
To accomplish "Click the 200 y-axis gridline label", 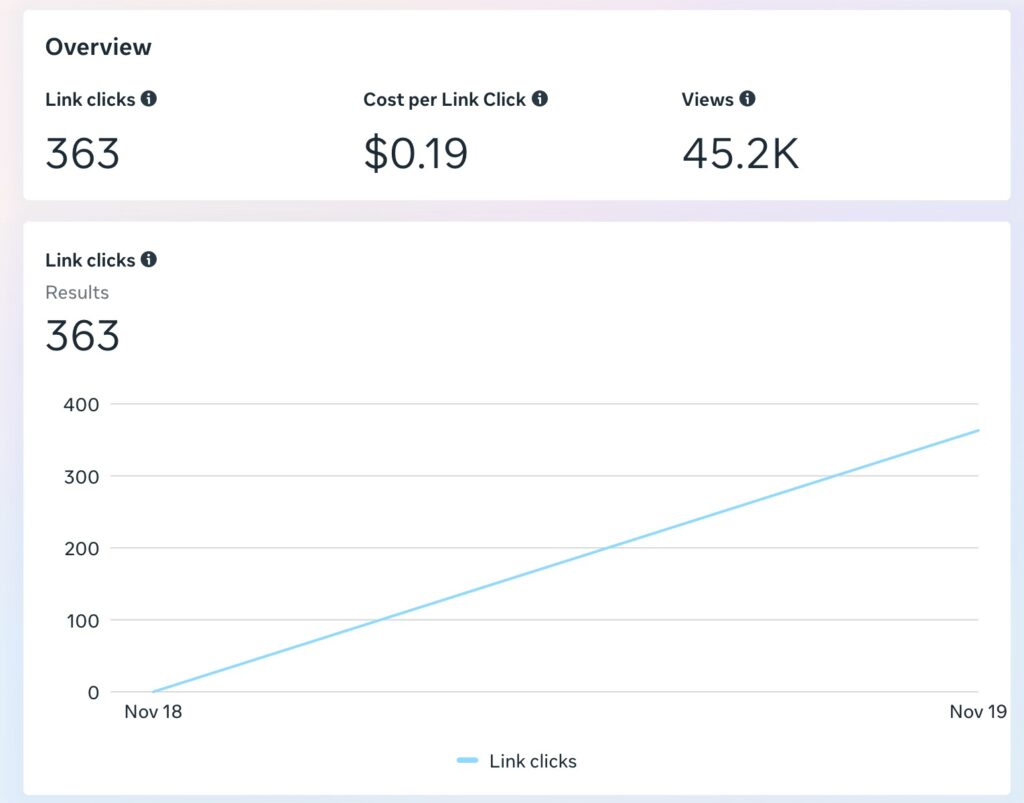I will (x=80, y=548).
